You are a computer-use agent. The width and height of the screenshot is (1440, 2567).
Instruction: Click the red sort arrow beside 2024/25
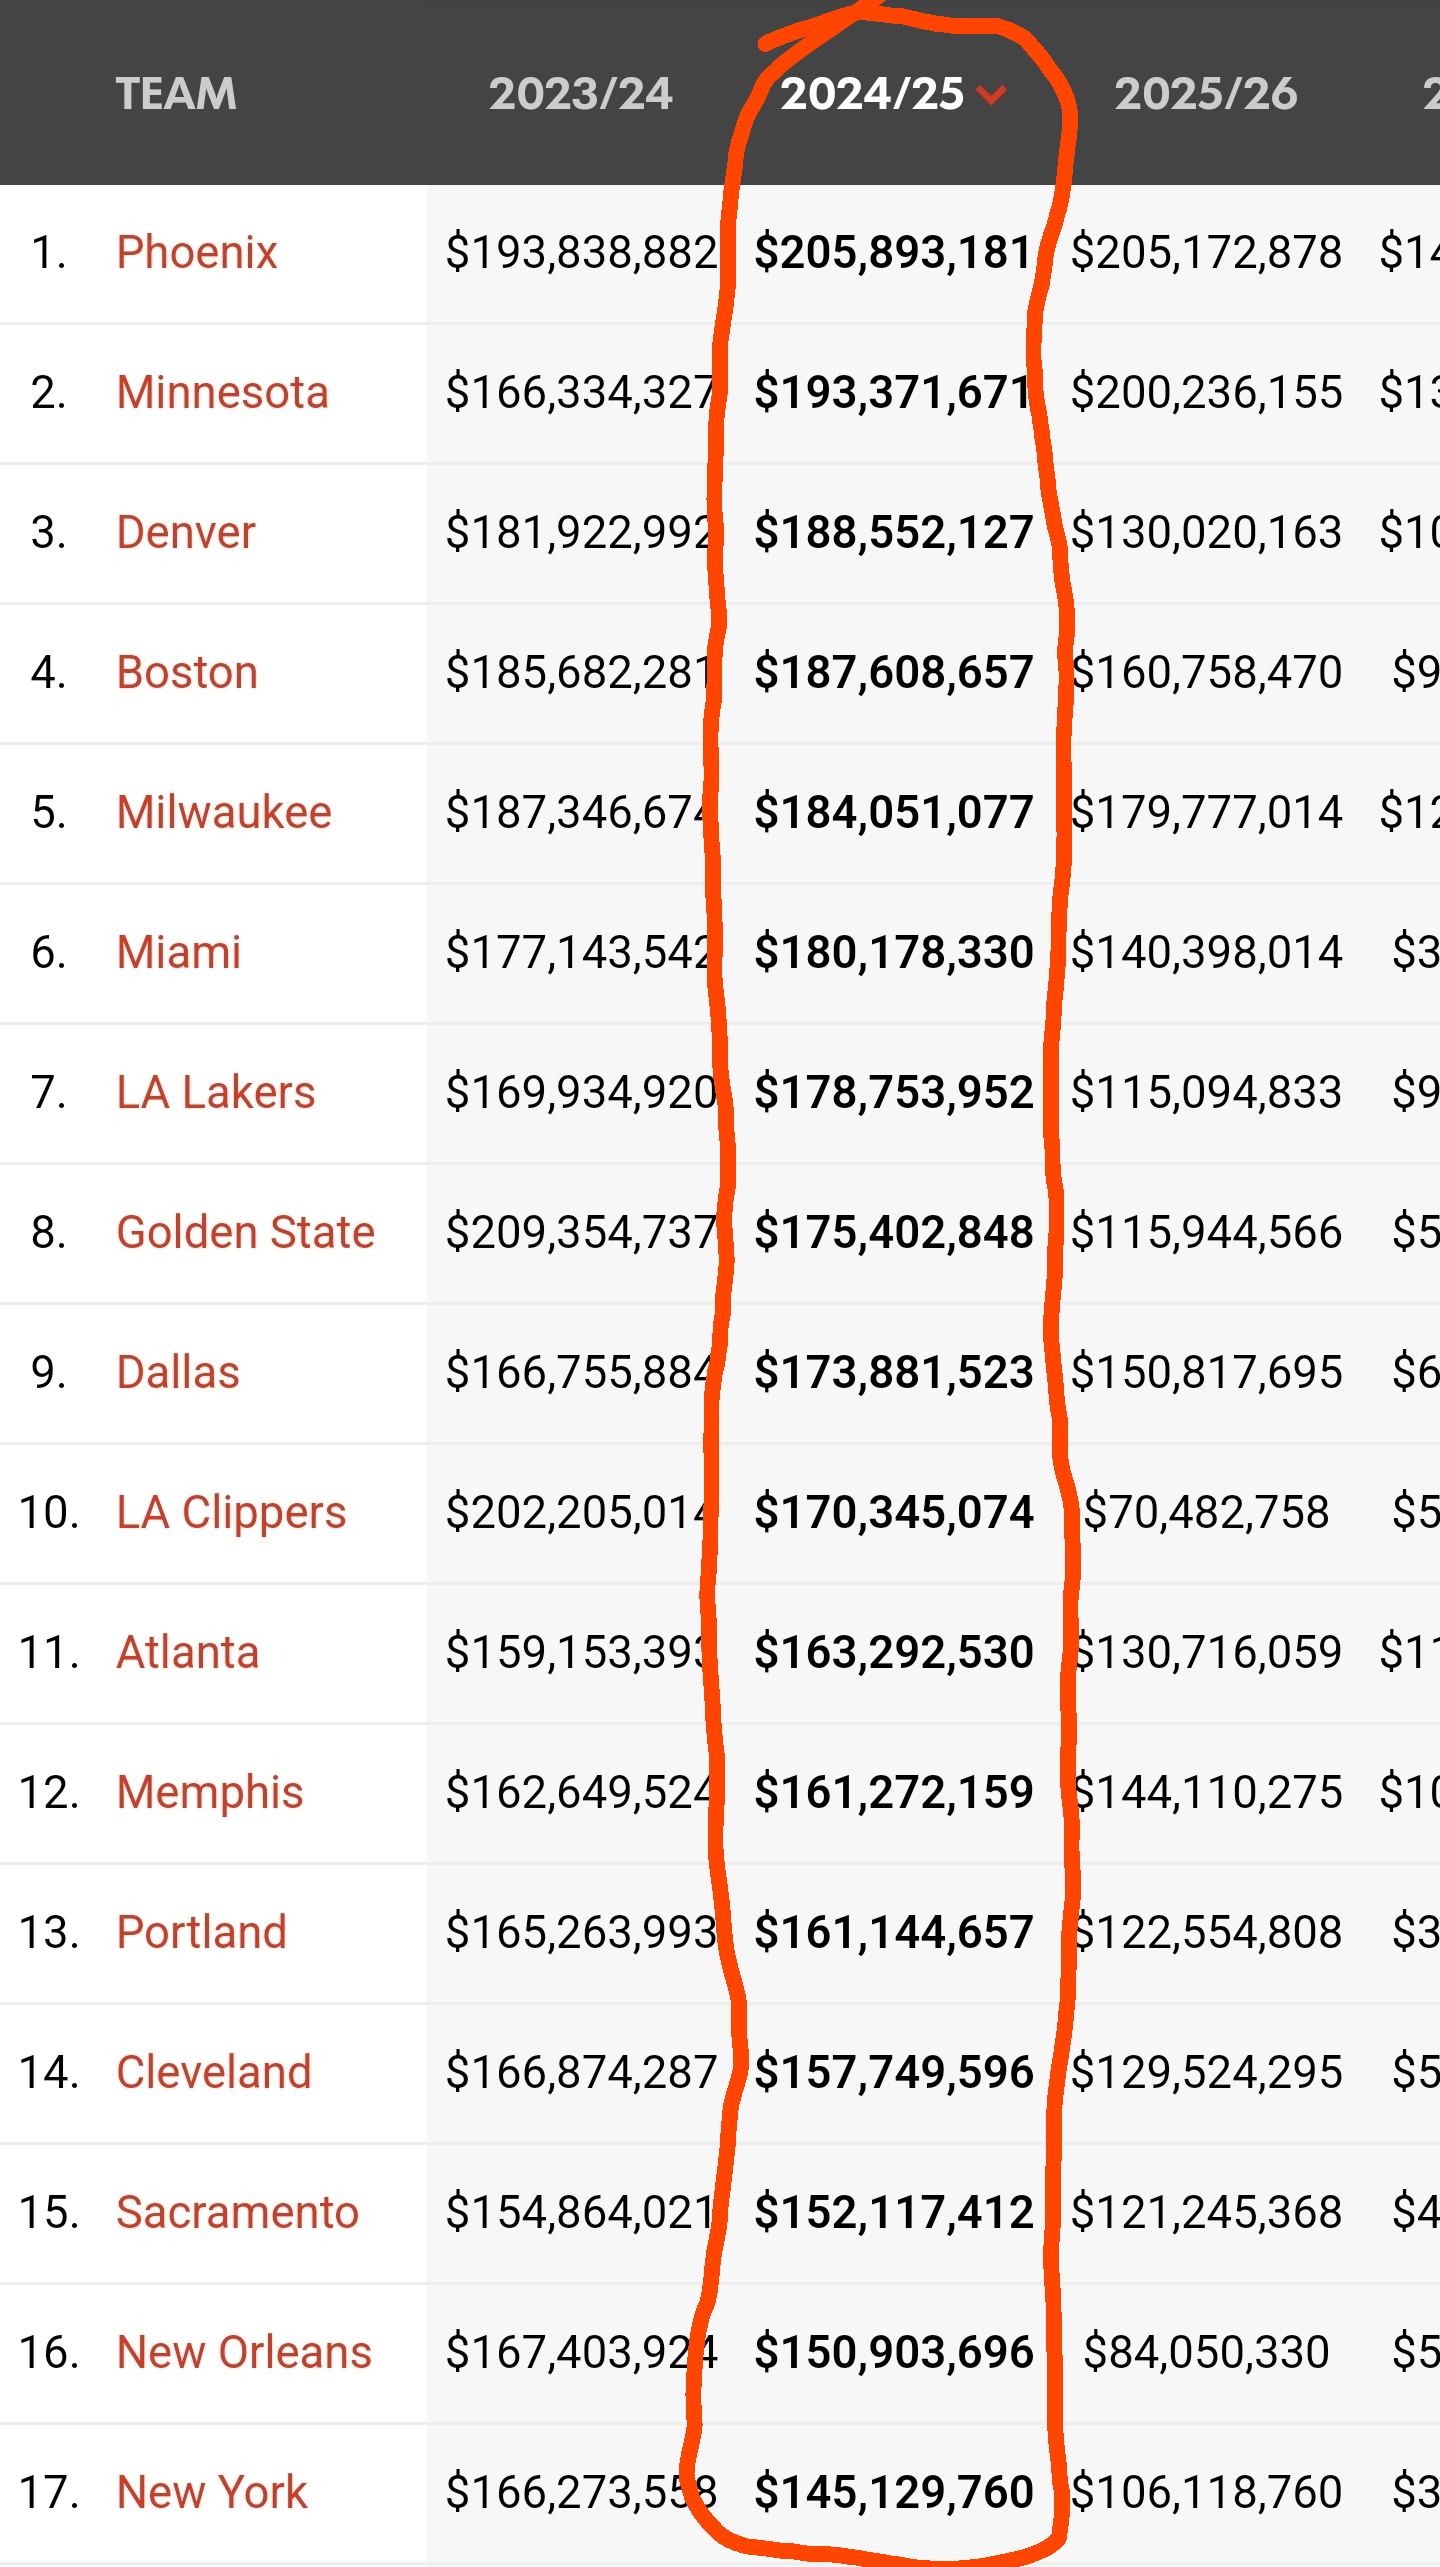991,95
